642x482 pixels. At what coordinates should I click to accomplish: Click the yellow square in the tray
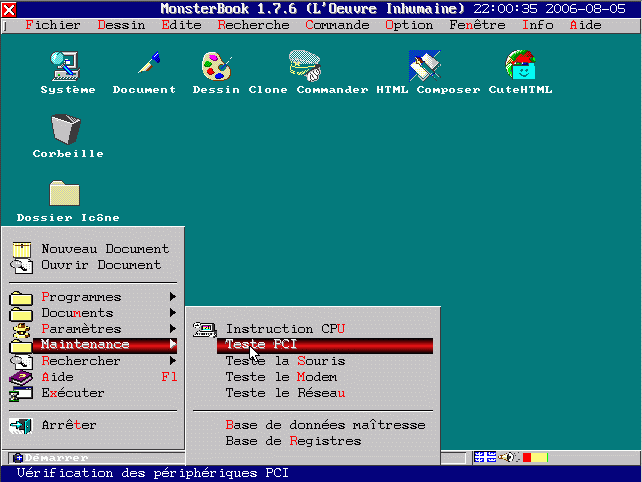coord(537,458)
